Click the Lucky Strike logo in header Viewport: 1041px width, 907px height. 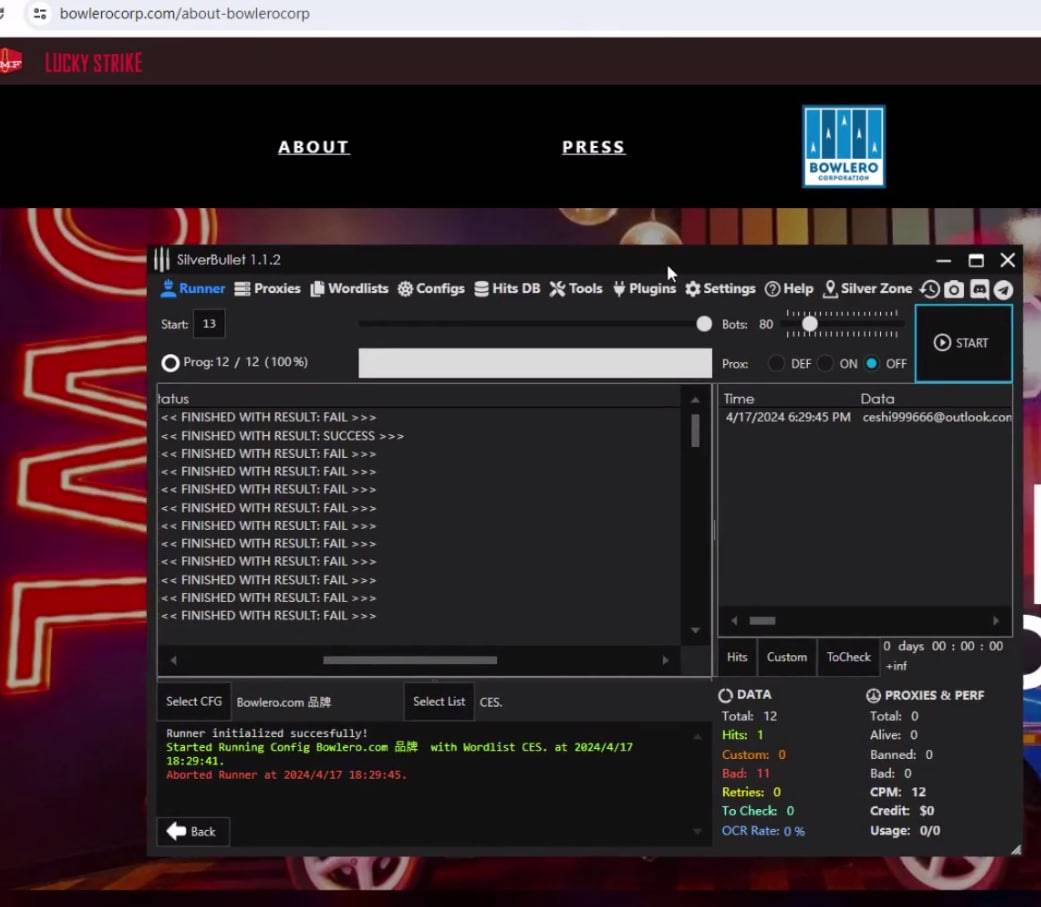pyautogui.click(x=93, y=63)
